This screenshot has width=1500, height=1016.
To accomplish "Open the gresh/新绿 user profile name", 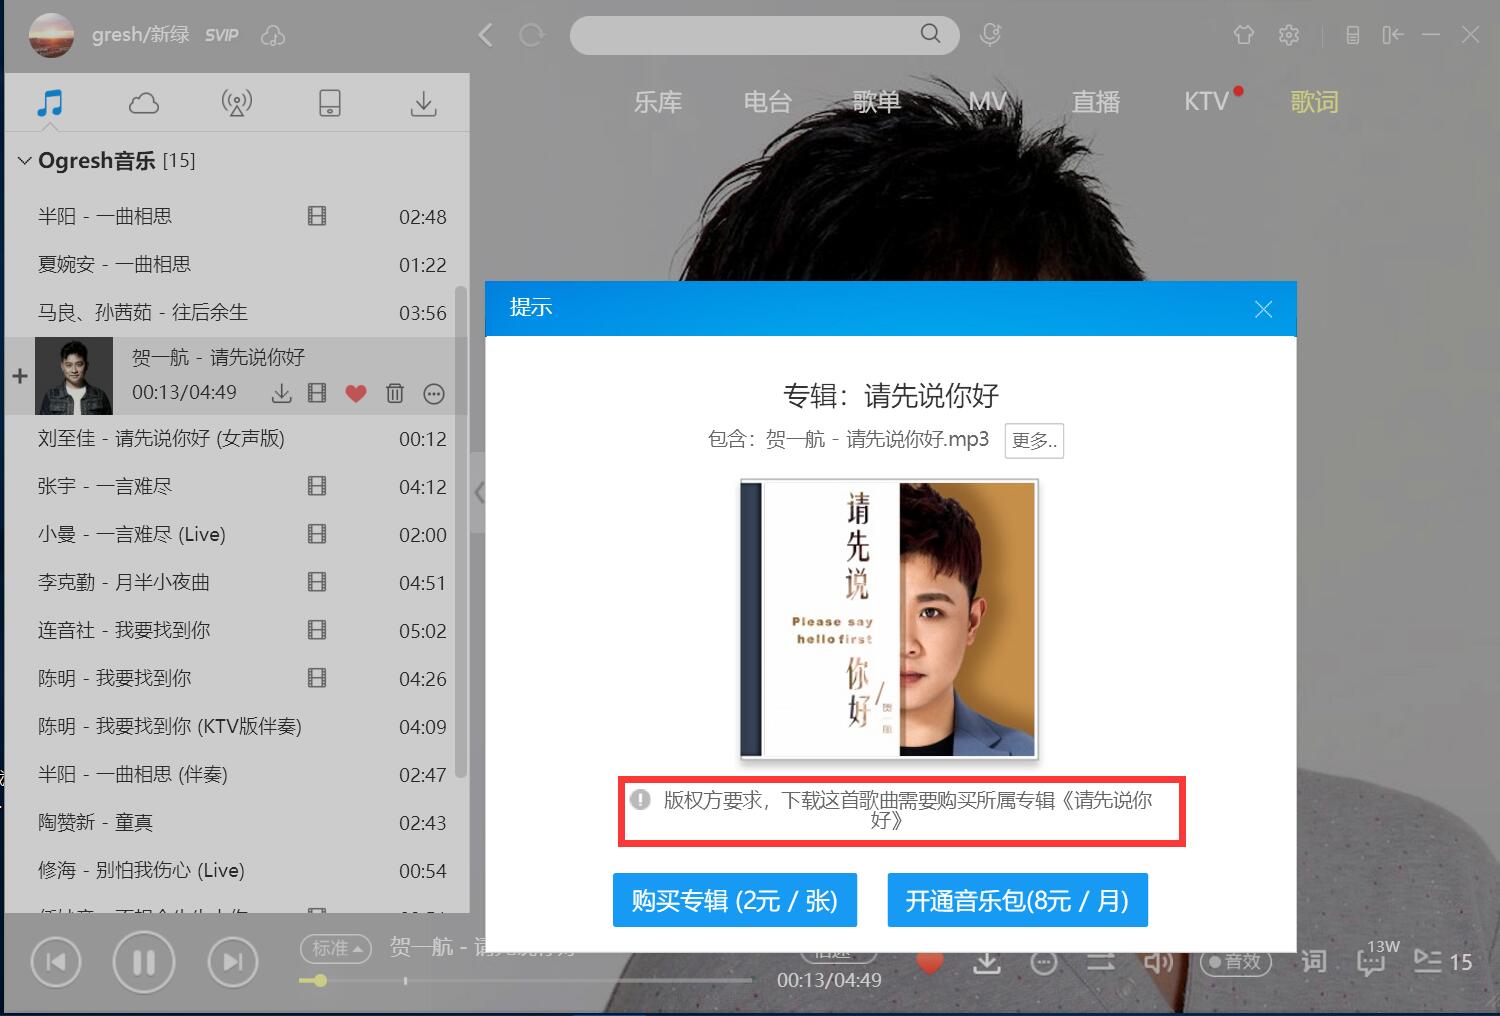I will (x=141, y=35).
